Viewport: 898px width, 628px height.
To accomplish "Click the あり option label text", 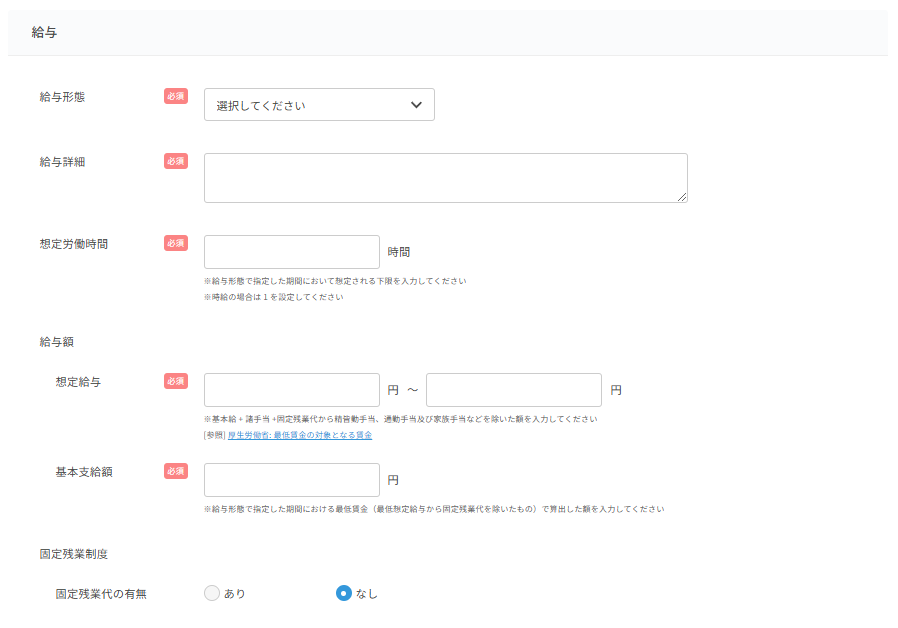I will [235, 594].
